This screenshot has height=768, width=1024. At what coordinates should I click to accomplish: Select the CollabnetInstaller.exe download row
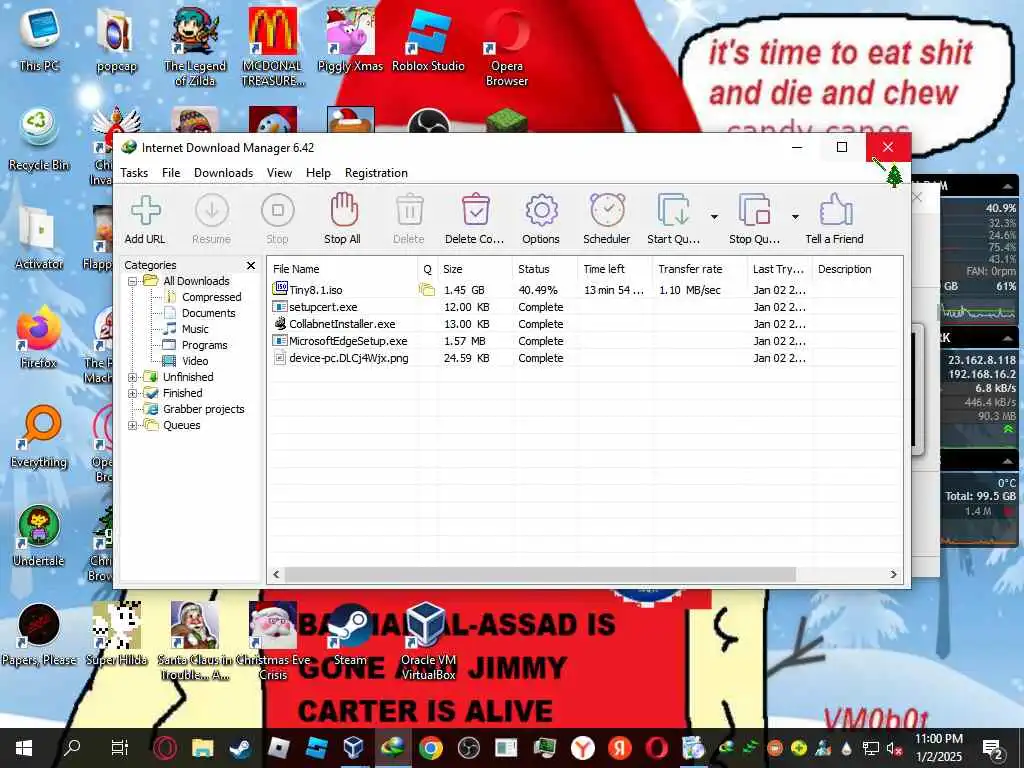click(585, 324)
